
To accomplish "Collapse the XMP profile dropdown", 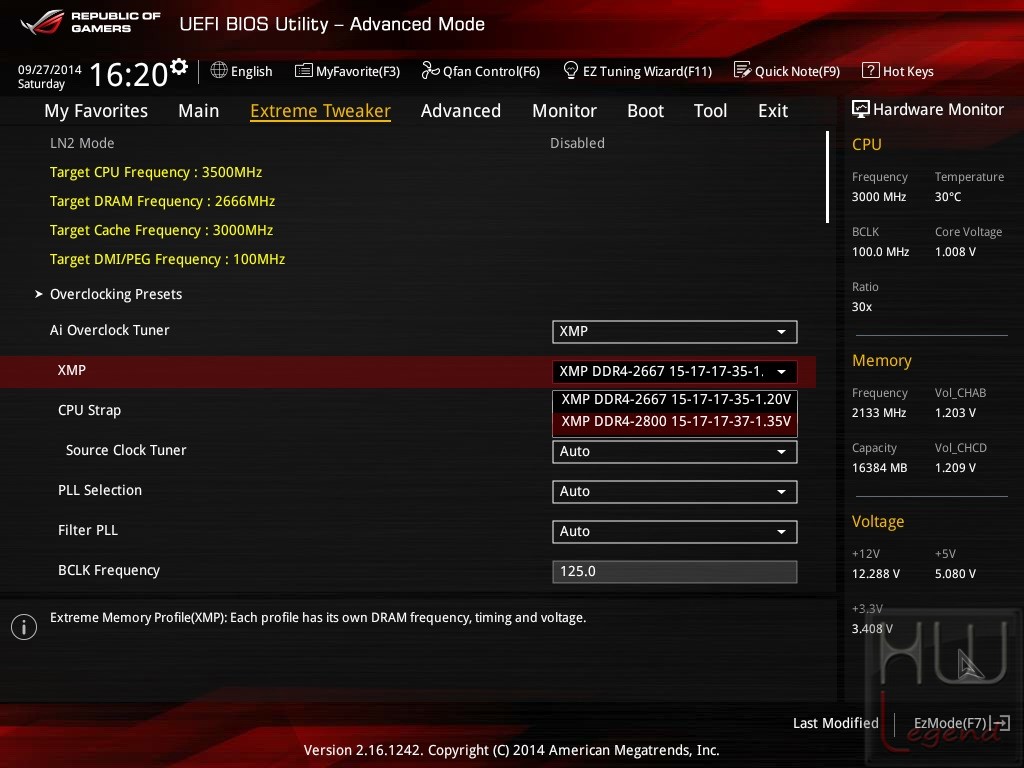I will coord(675,372).
